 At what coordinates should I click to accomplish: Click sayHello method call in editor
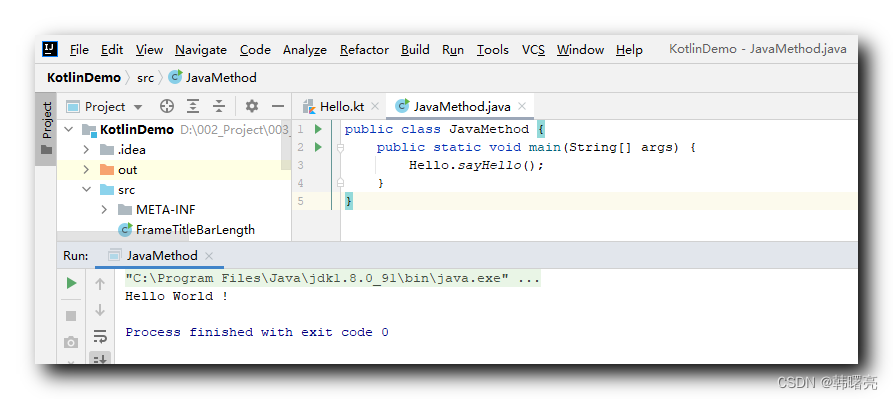(x=490, y=166)
